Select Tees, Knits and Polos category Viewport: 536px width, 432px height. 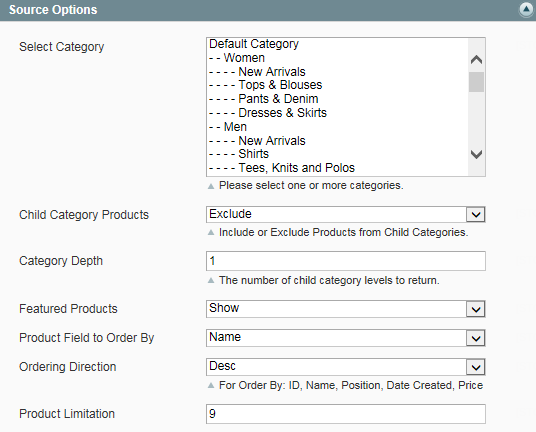[x=337, y=168]
